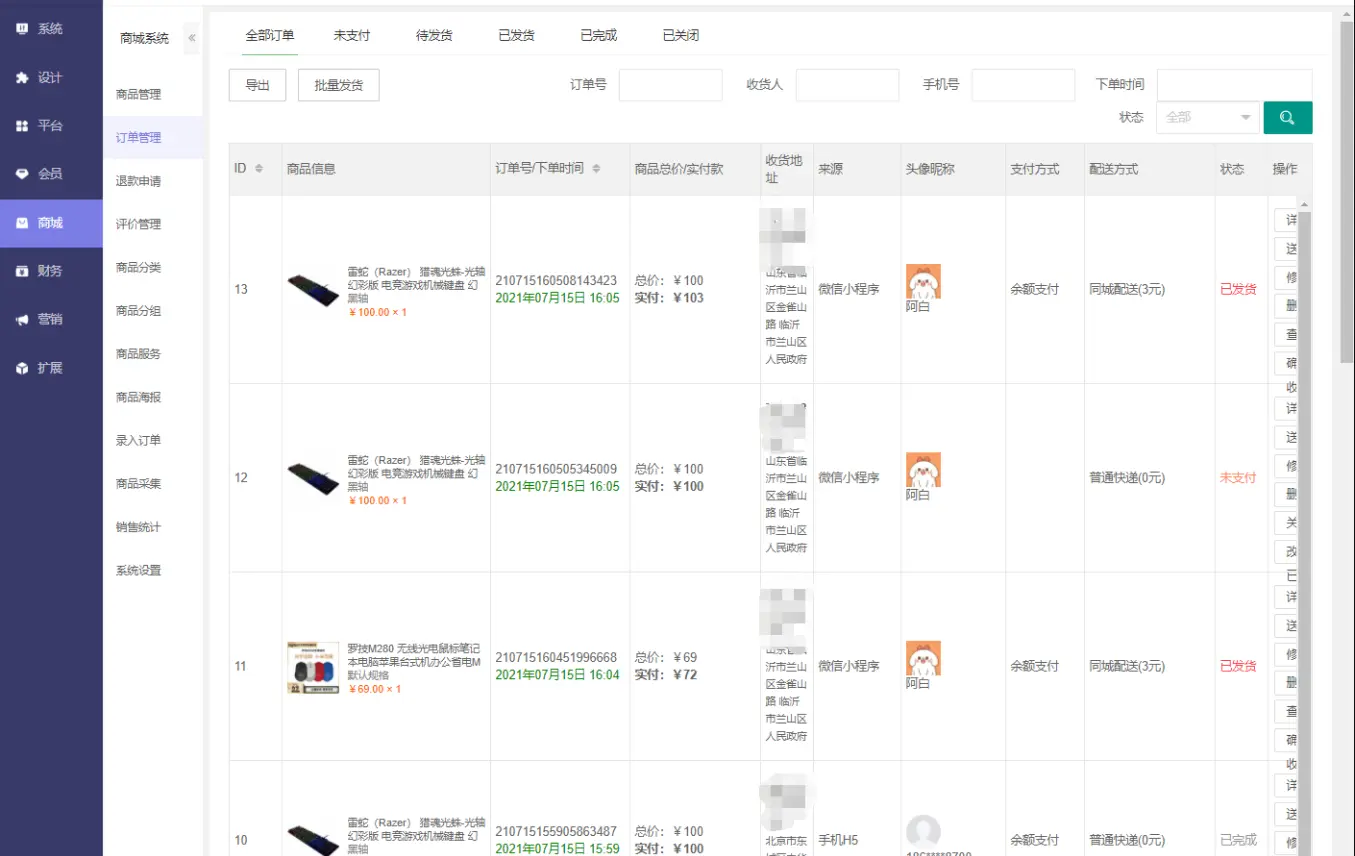Viewport: 1355px width, 856px height.
Task: Click order number 210715155905863487
Action: click(556, 832)
